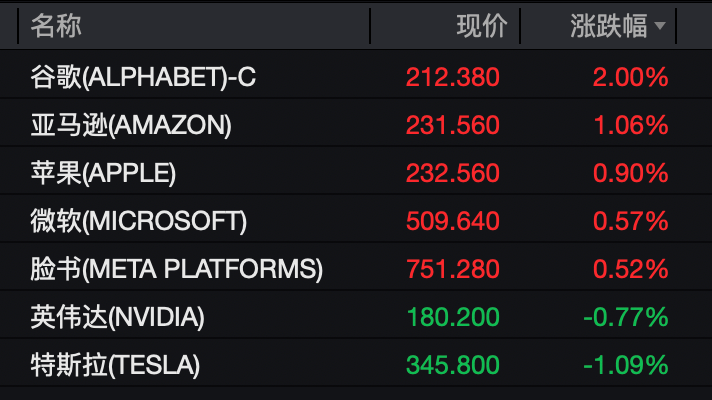Click Alphabet's price 212.380
Image resolution: width=712 pixels, height=400 pixels.
click(x=453, y=77)
